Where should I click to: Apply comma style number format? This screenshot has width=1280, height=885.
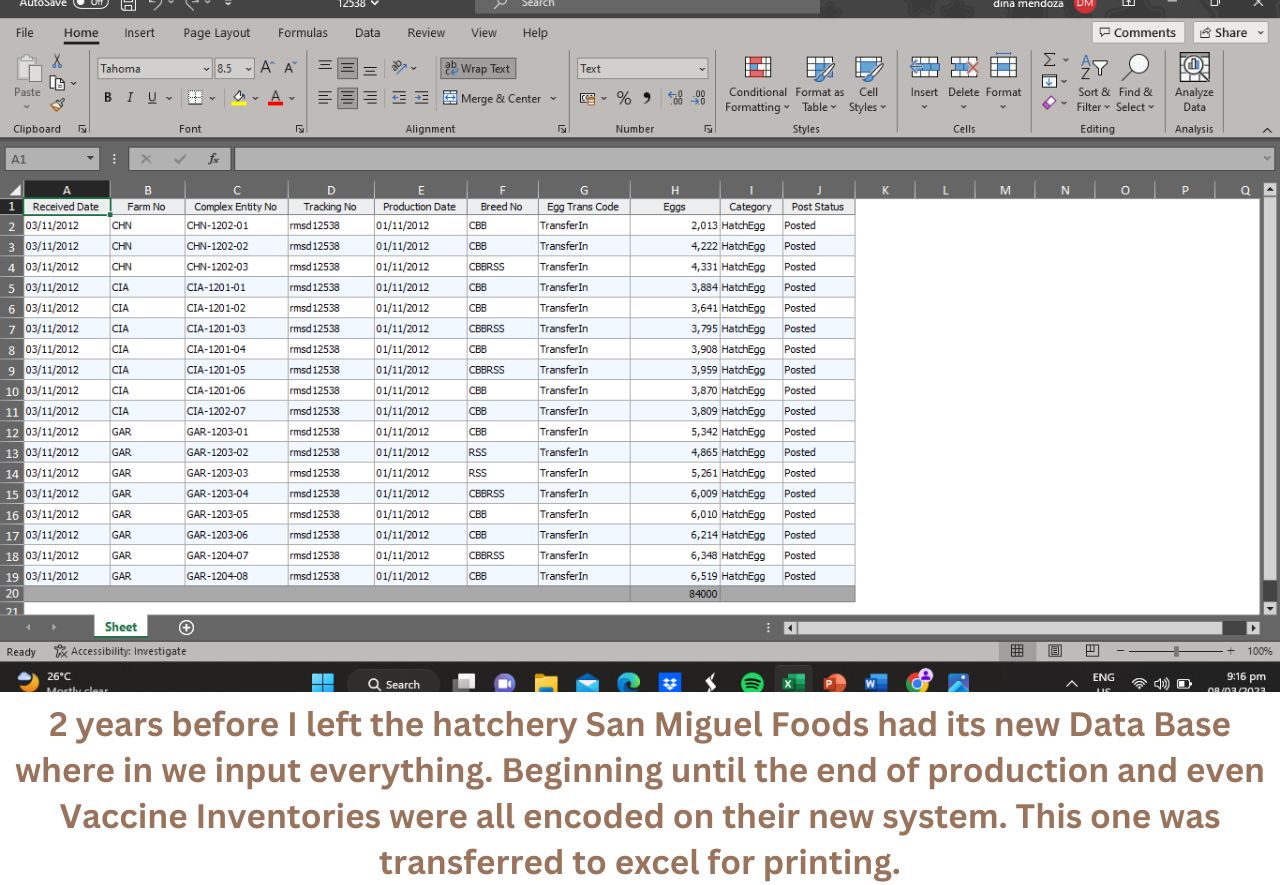(x=646, y=98)
